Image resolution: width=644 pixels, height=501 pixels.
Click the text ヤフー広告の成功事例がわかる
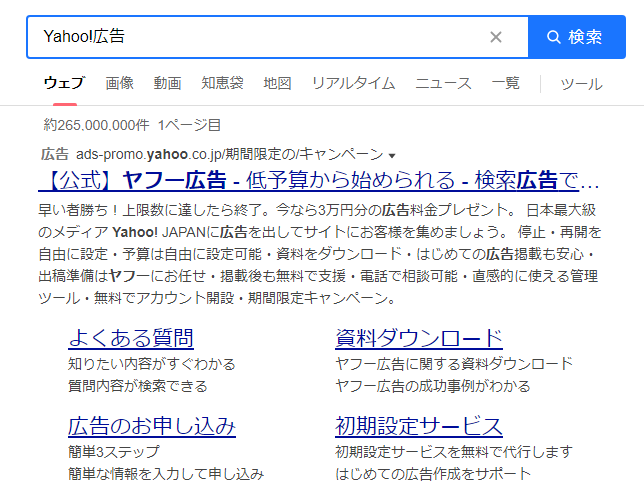(433, 386)
